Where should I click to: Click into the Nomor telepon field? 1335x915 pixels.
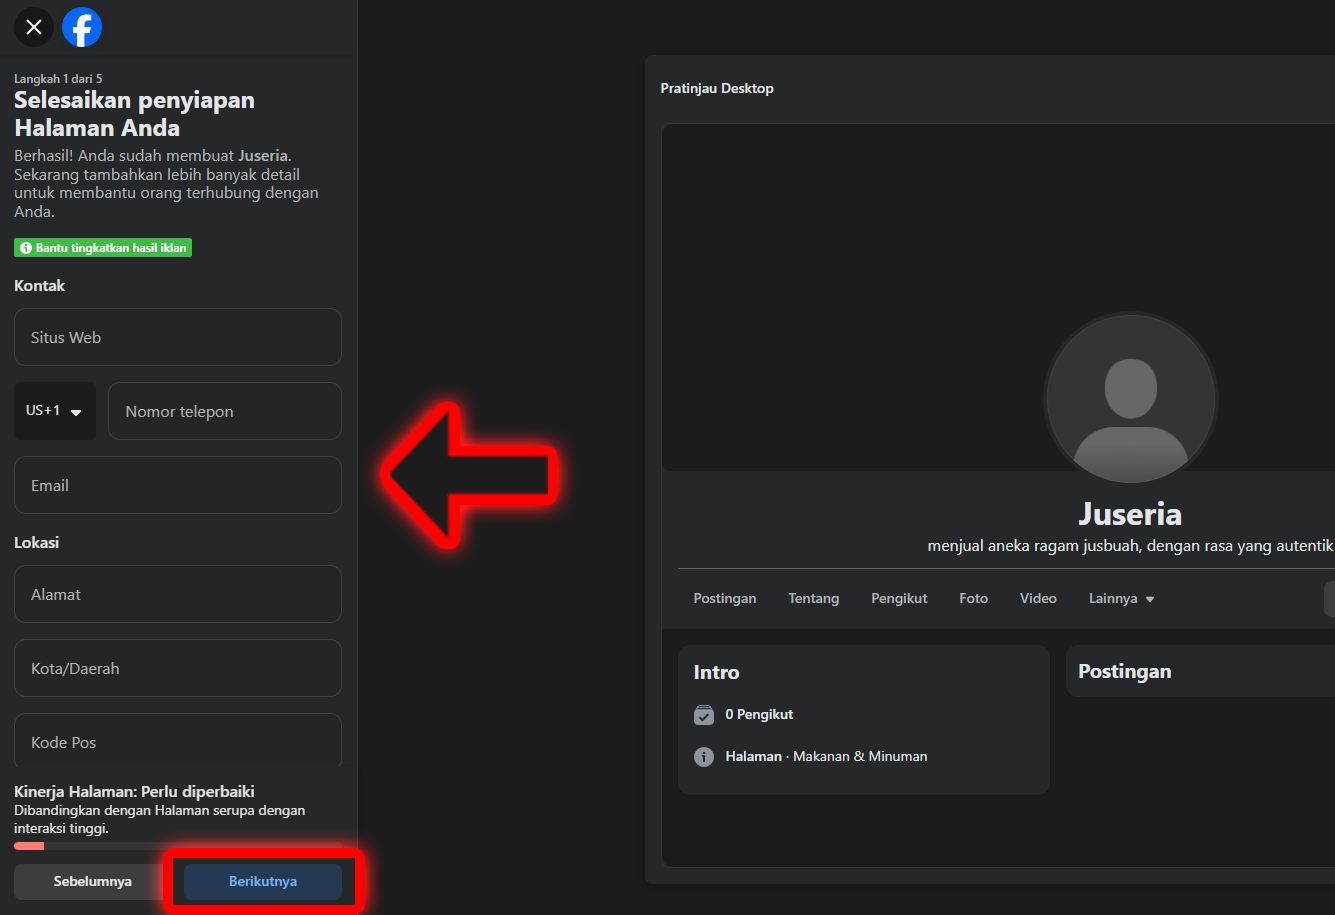click(x=225, y=411)
